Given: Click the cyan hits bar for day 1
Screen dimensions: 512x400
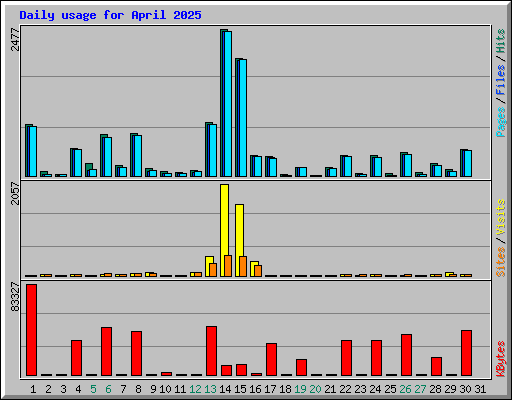Looking at the screenshot, I should 33,151.
